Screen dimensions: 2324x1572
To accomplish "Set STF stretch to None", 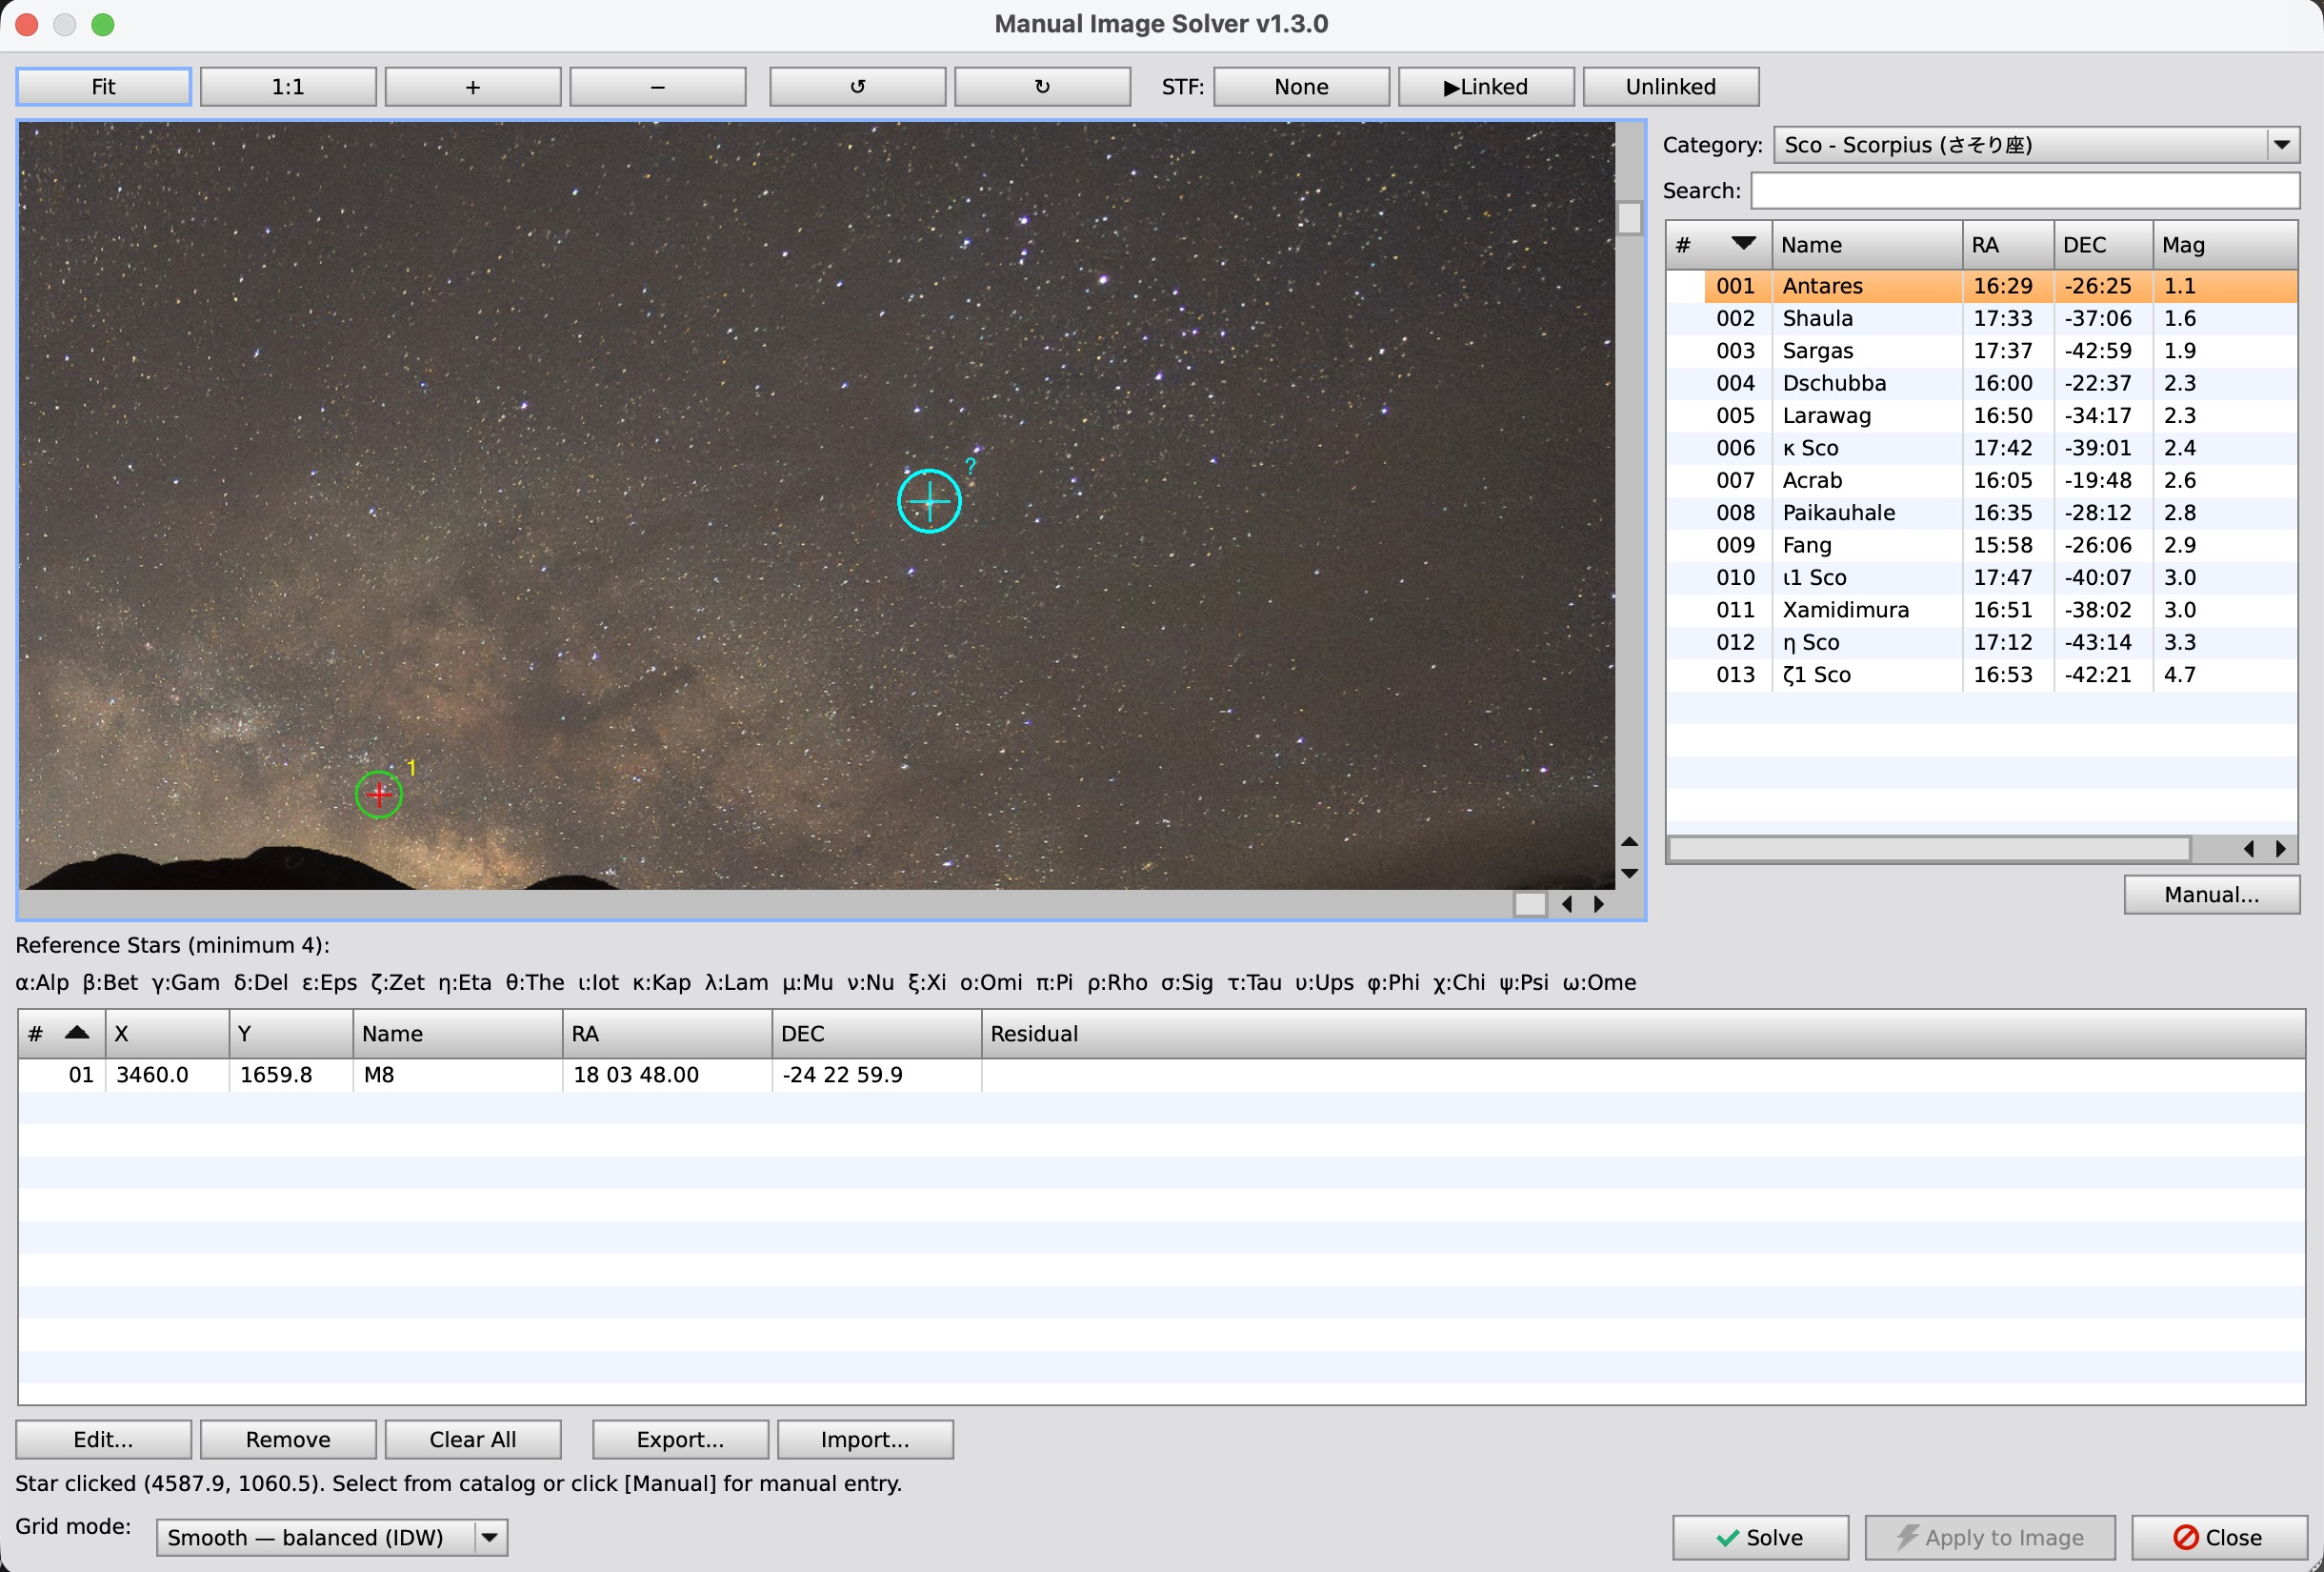I will click(x=1301, y=86).
